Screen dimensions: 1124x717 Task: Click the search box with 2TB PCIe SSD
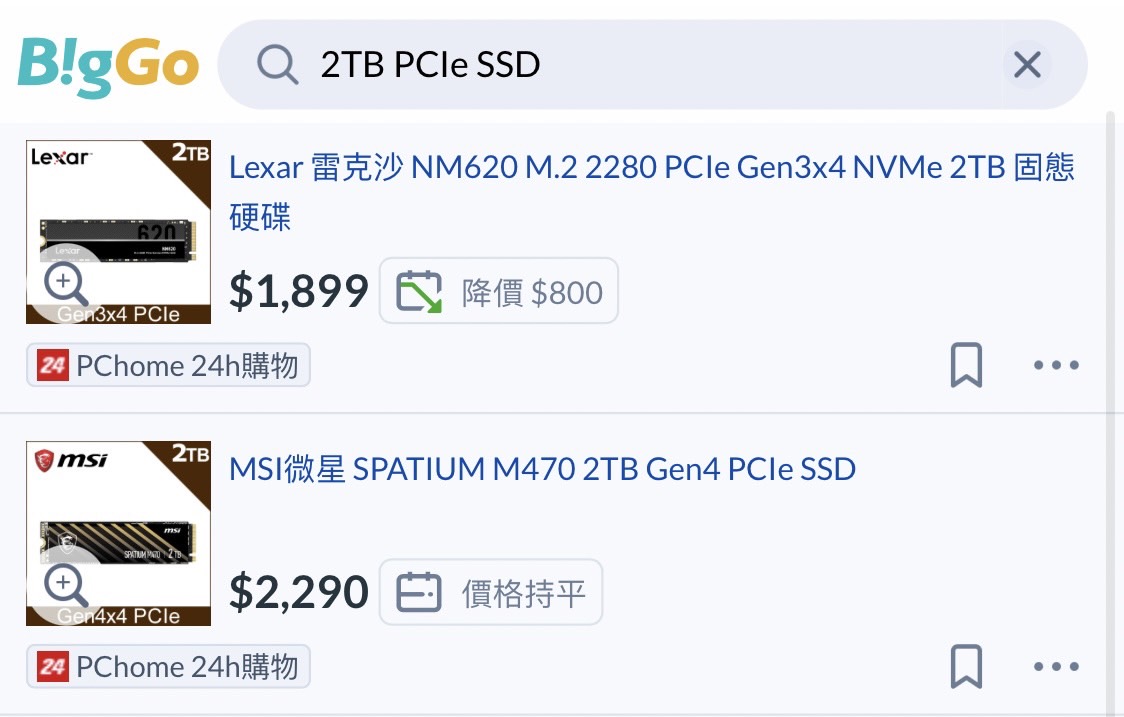click(640, 66)
